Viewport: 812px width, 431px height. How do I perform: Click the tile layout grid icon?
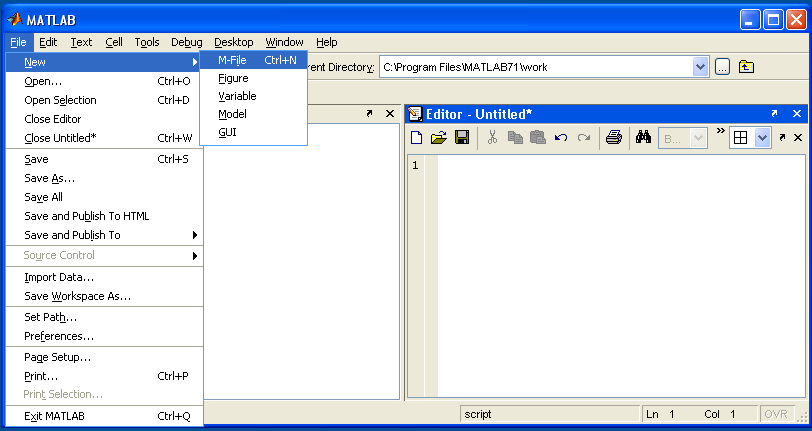(x=741, y=138)
